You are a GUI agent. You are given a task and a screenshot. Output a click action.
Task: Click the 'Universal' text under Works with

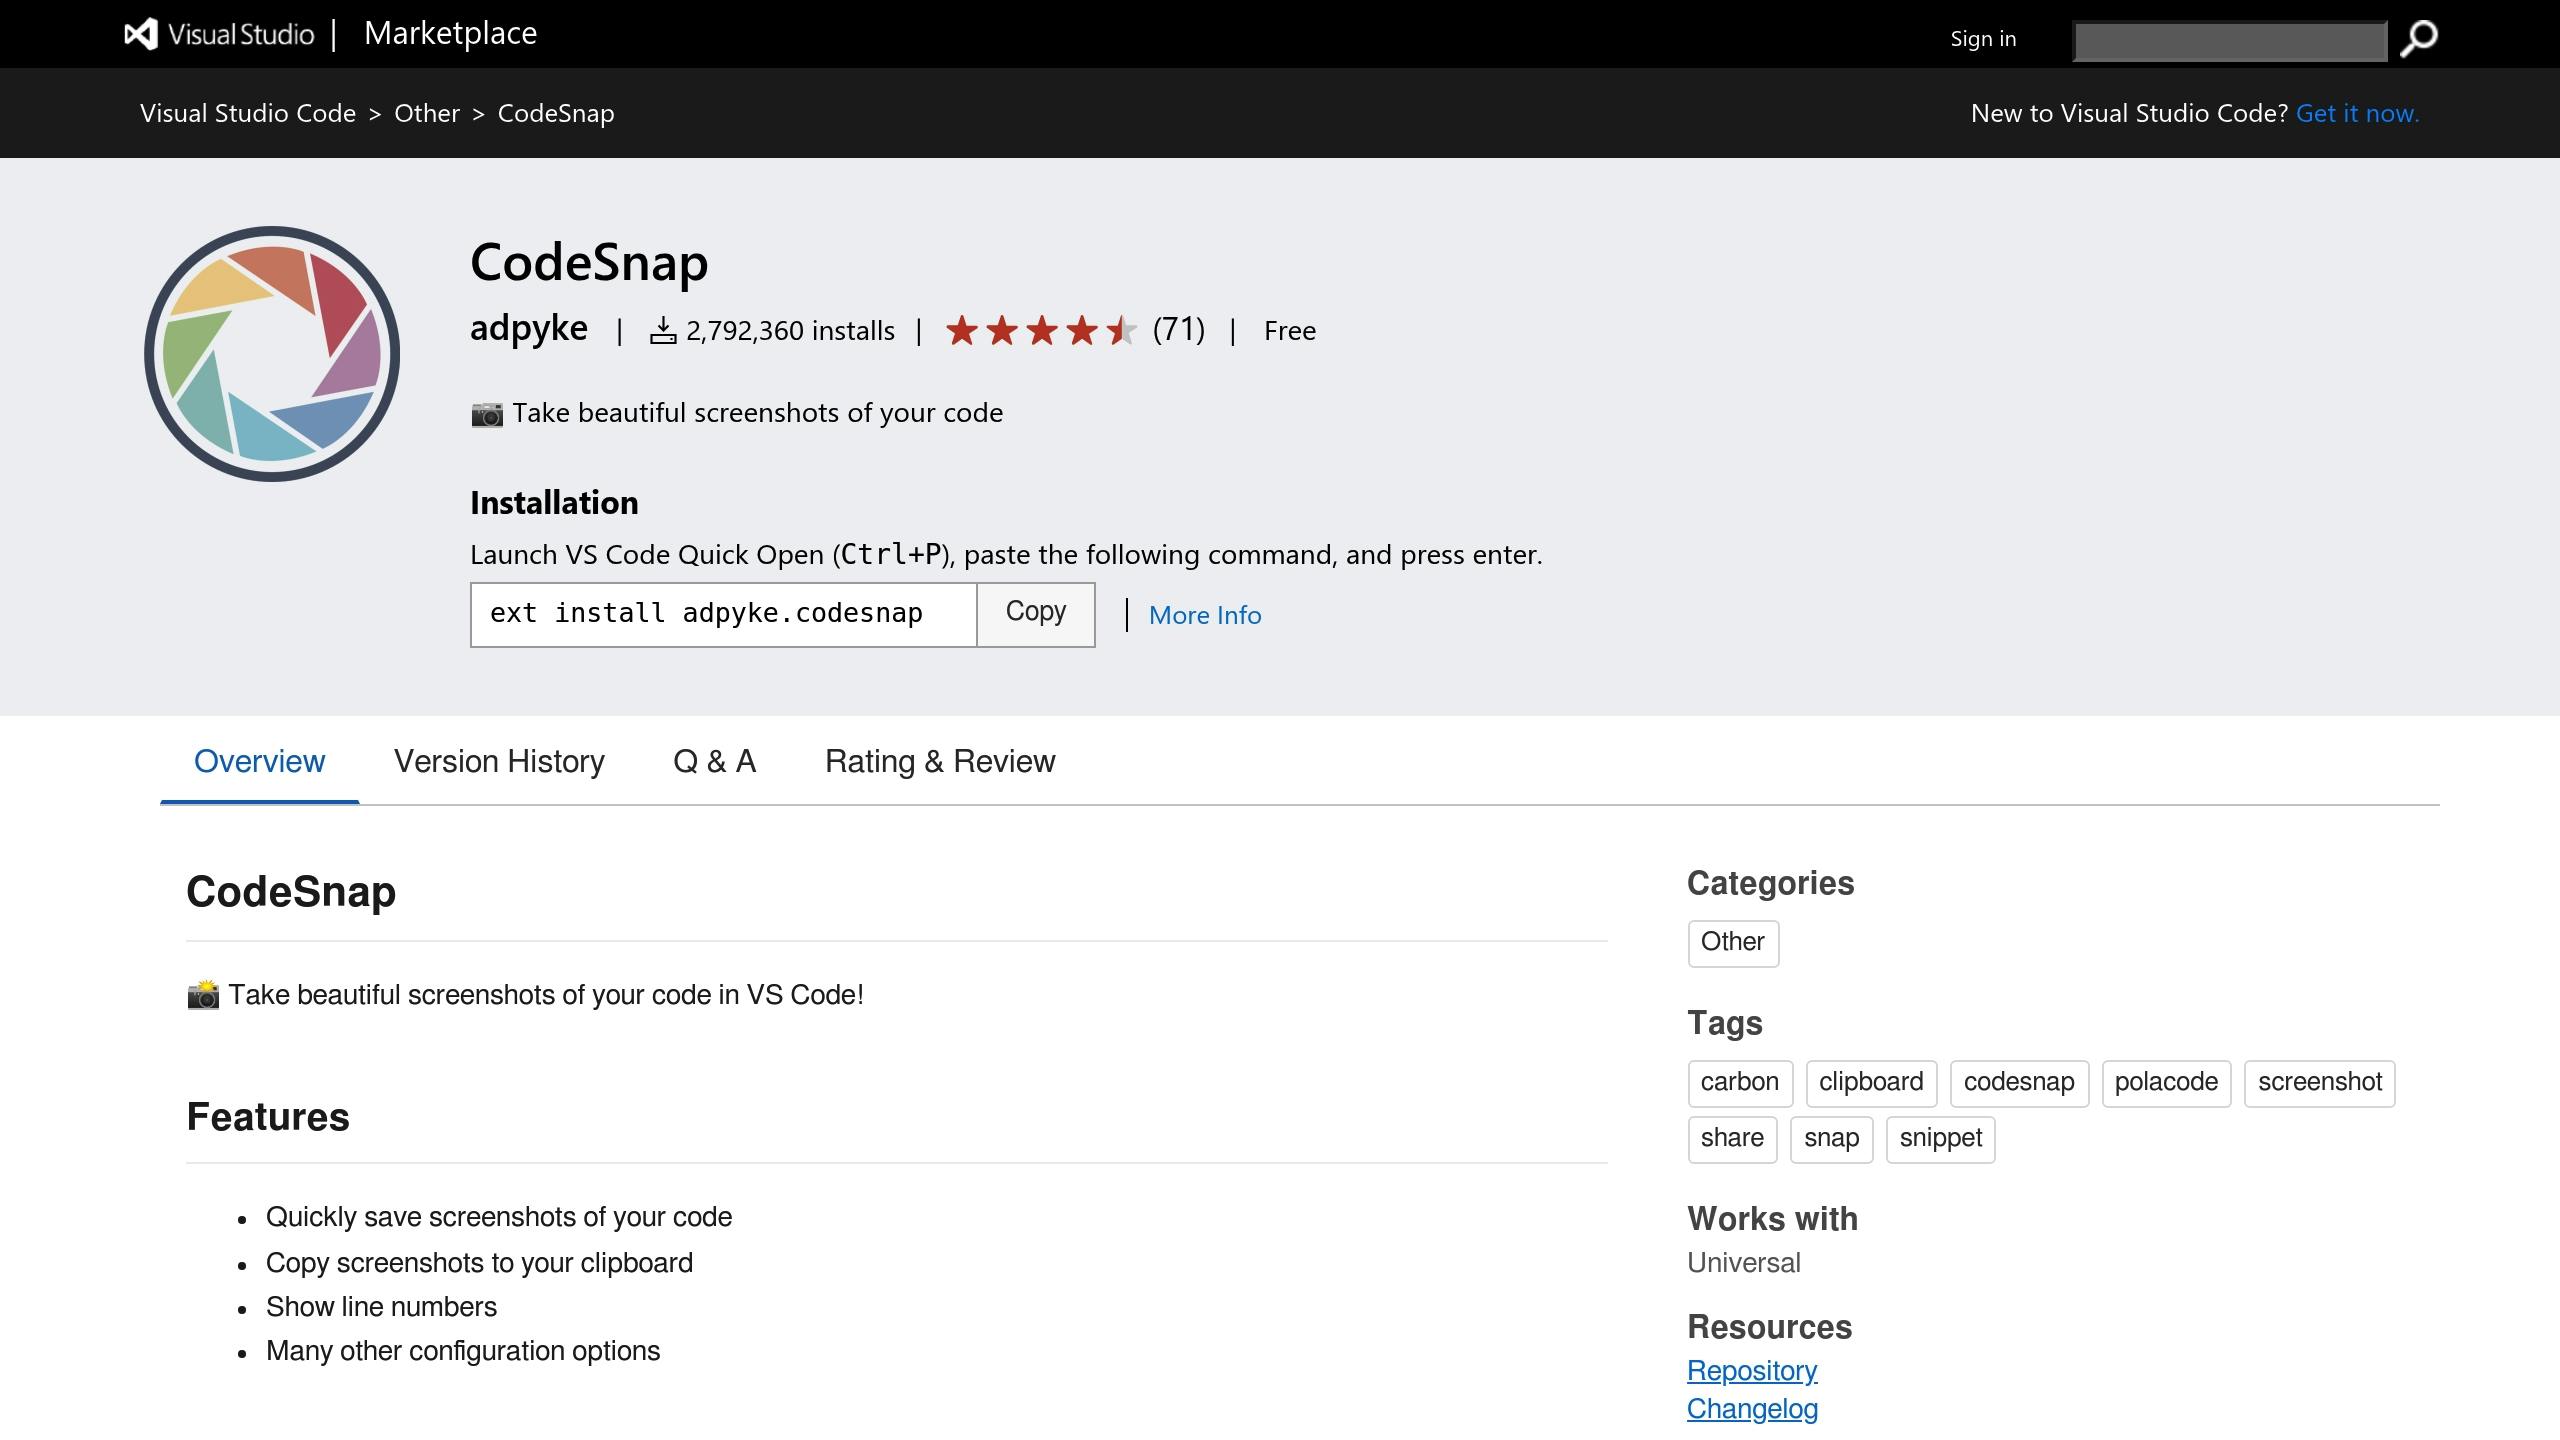[1744, 1263]
